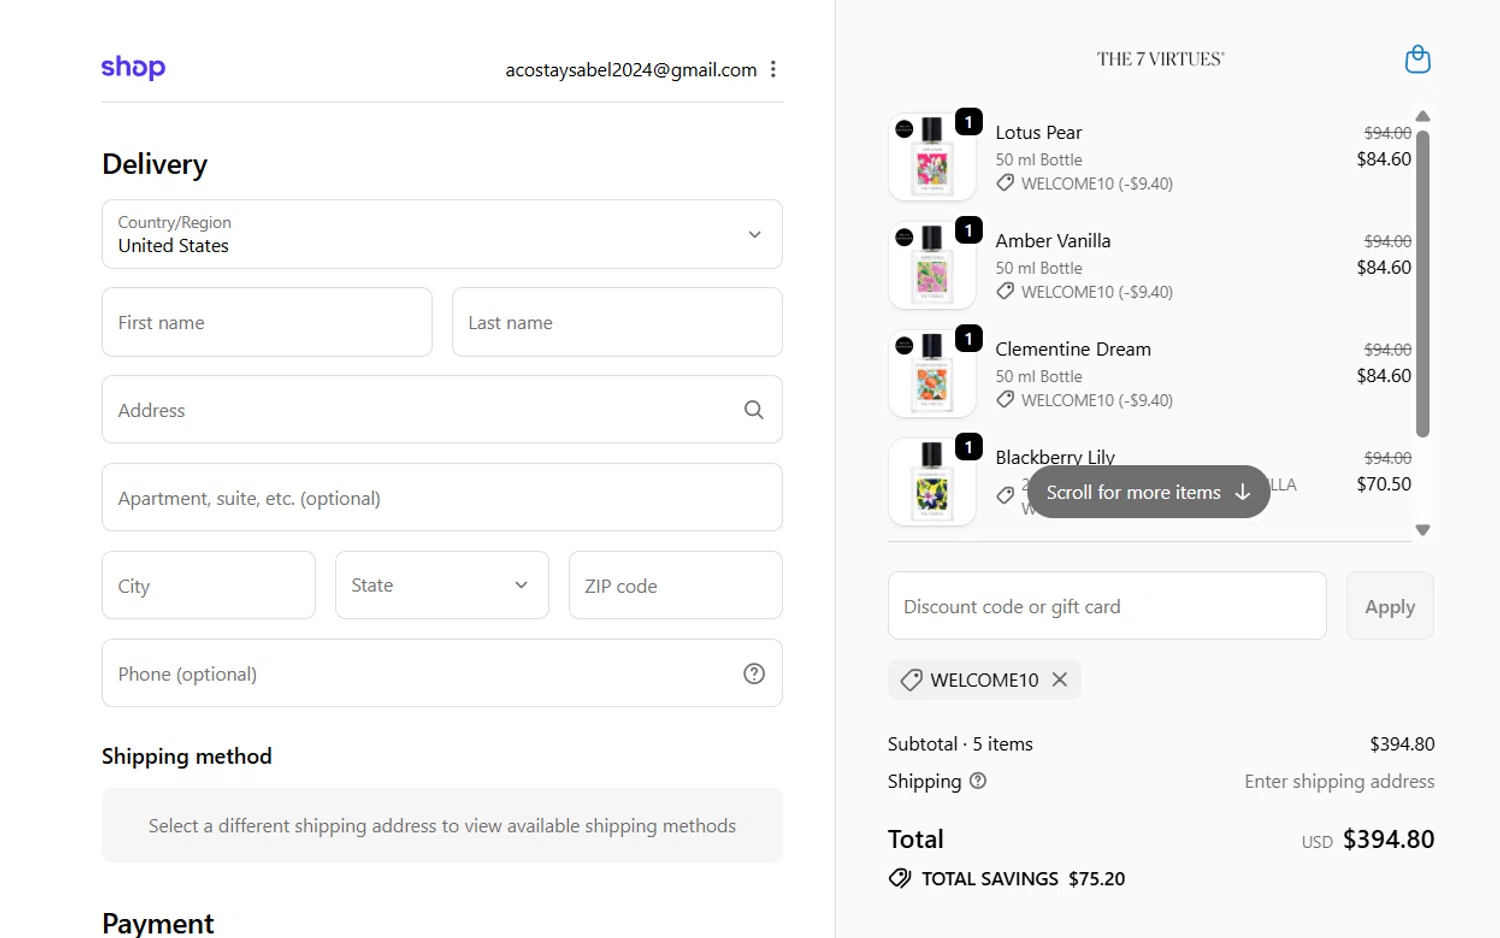Click the TOTAL SAVINGS $75.20 text

pyautogui.click(x=1023, y=878)
